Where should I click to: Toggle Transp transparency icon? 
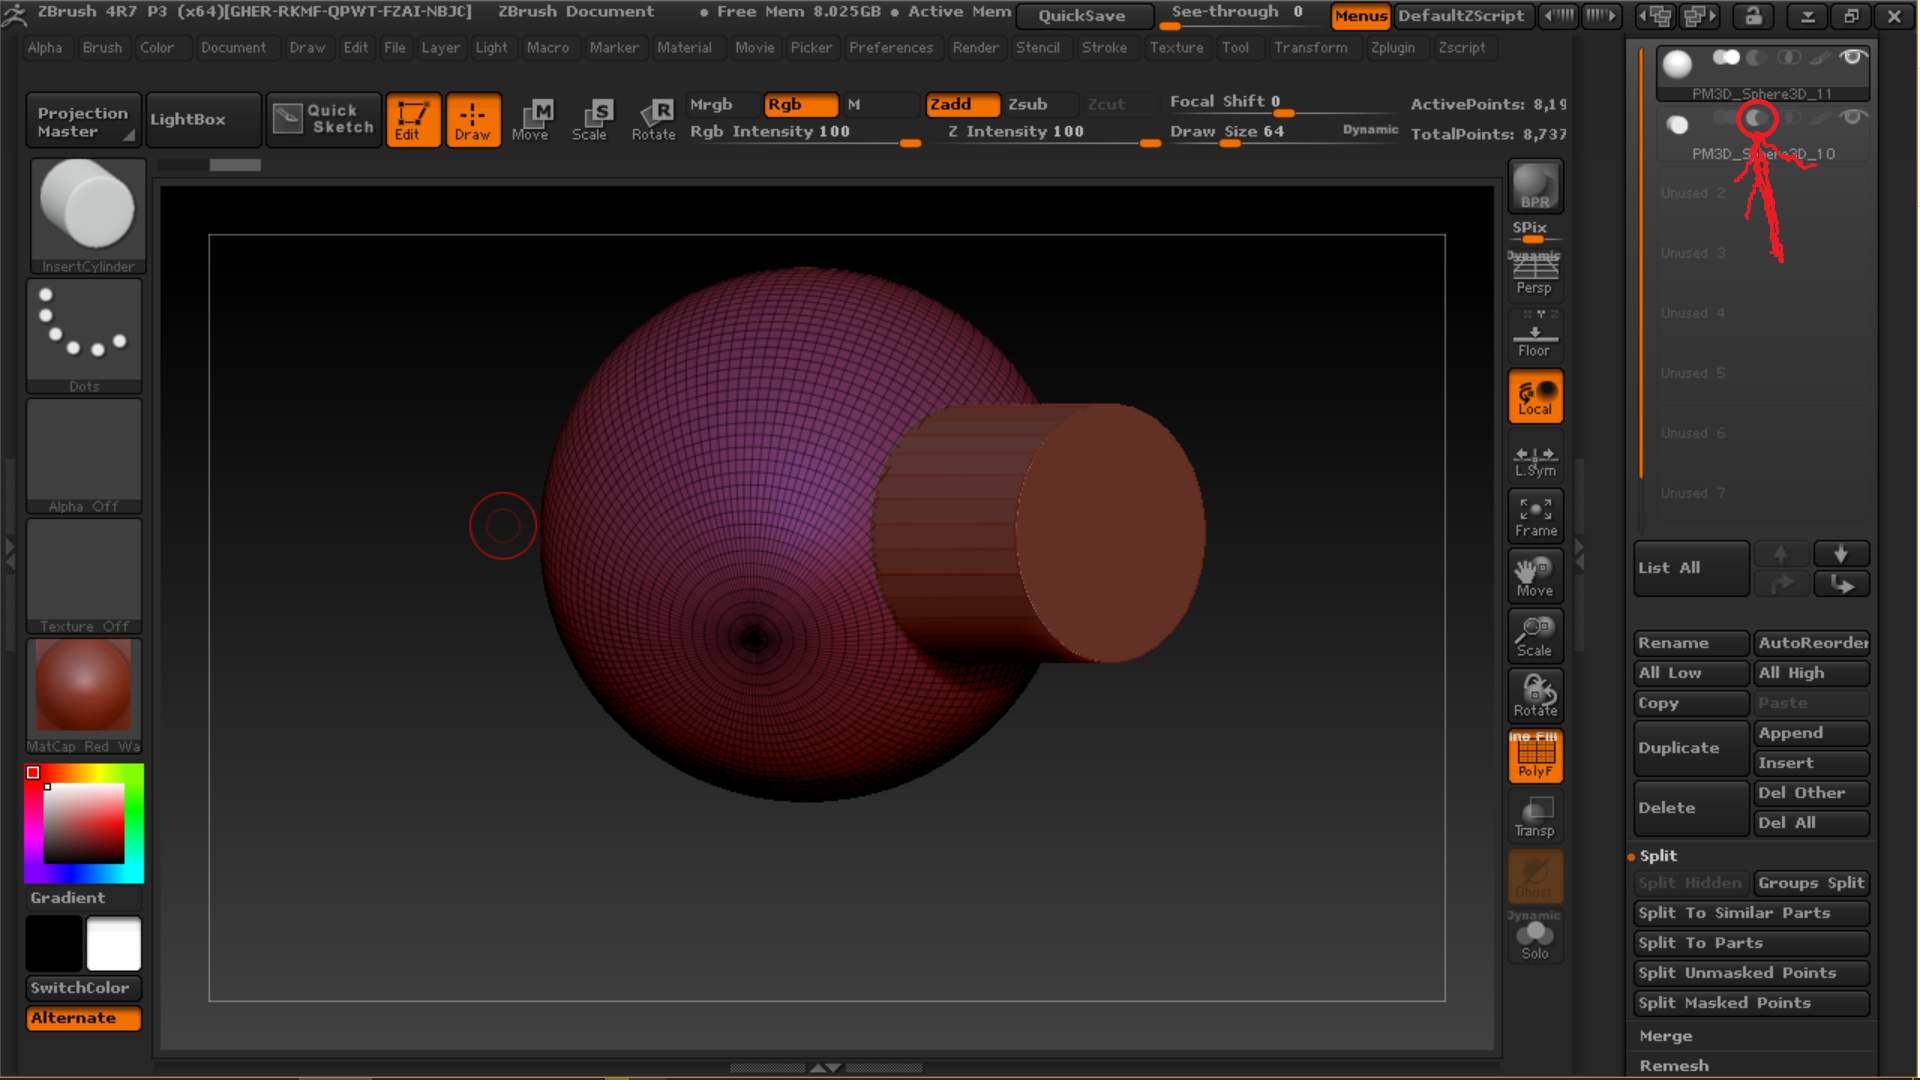(1535, 816)
